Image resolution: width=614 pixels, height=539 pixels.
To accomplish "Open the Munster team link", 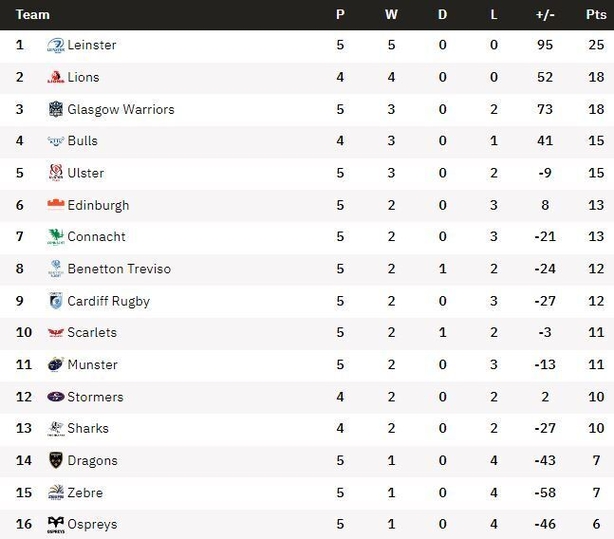I will click(92, 365).
